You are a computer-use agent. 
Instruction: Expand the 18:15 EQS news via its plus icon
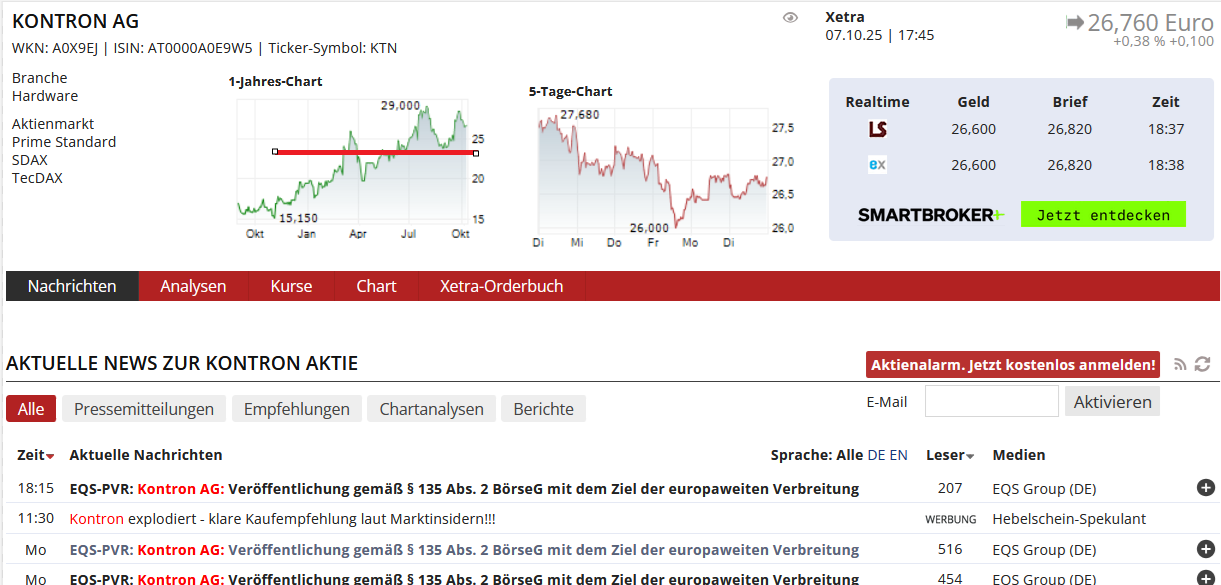click(x=1205, y=488)
